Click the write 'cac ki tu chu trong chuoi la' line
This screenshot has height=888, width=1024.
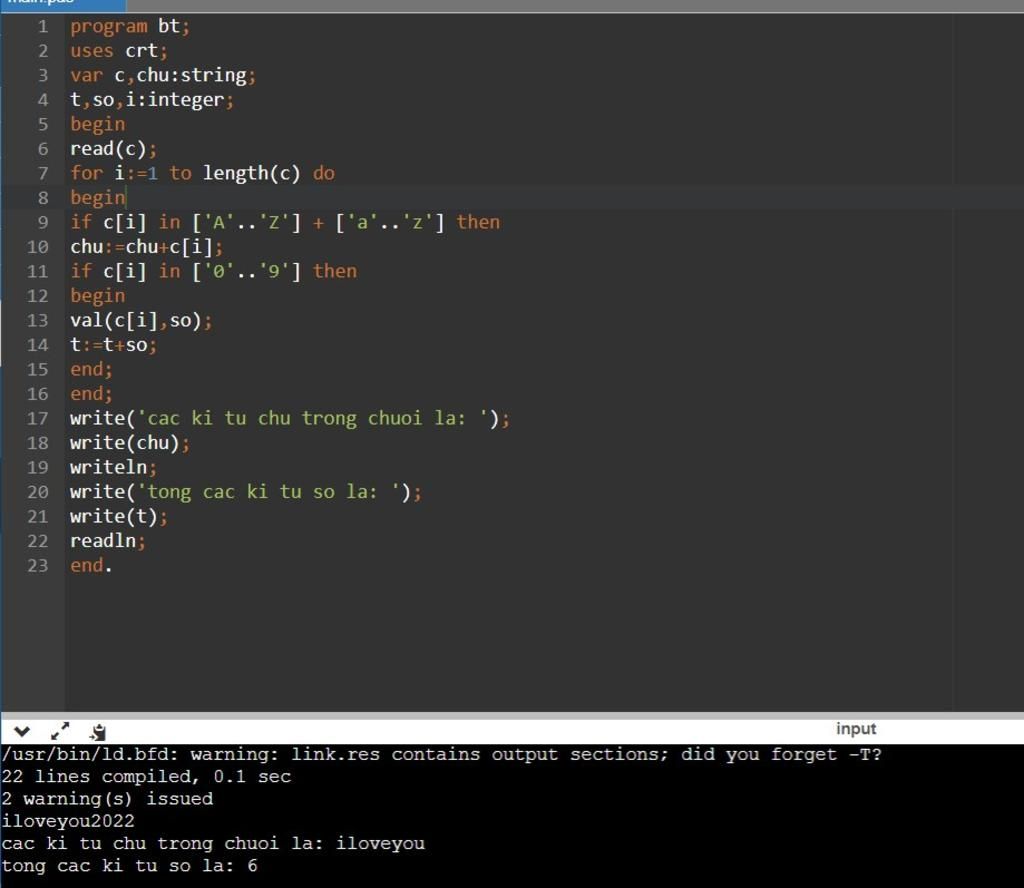[x=290, y=419]
